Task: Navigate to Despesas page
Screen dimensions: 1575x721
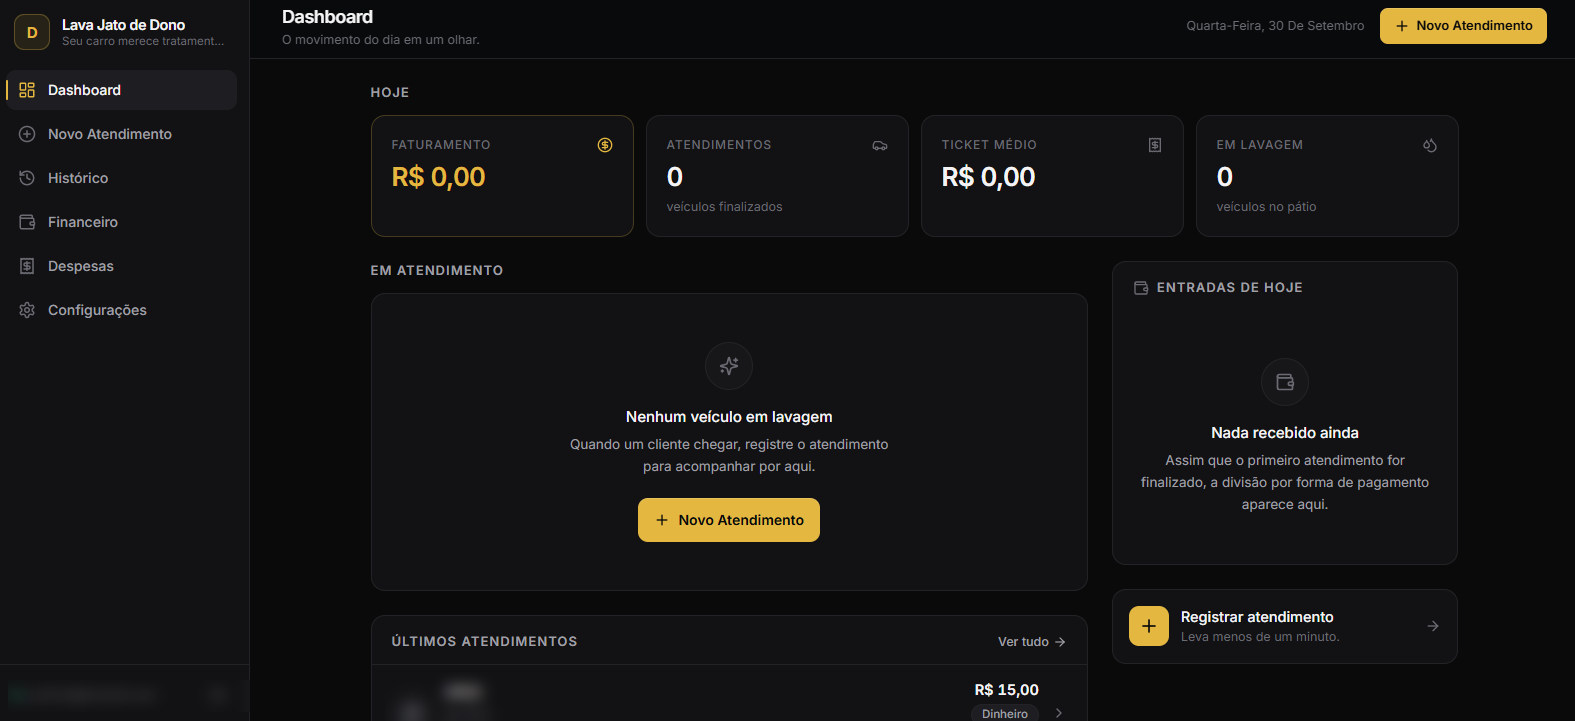Action: pyautogui.click(x=121, y=266)
